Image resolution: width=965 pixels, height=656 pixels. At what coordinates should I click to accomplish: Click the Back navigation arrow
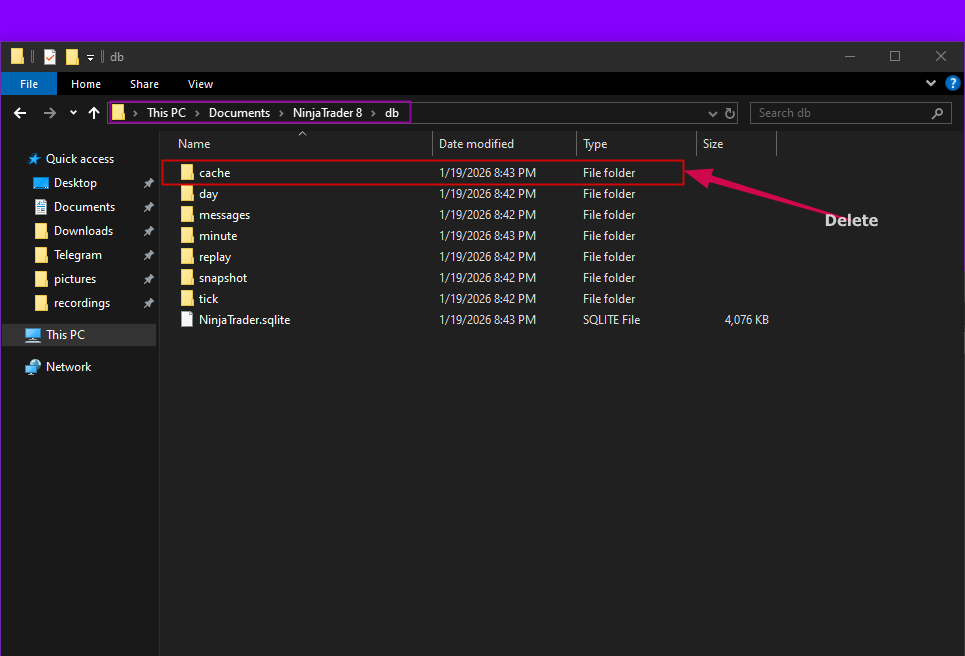(20, 113)
